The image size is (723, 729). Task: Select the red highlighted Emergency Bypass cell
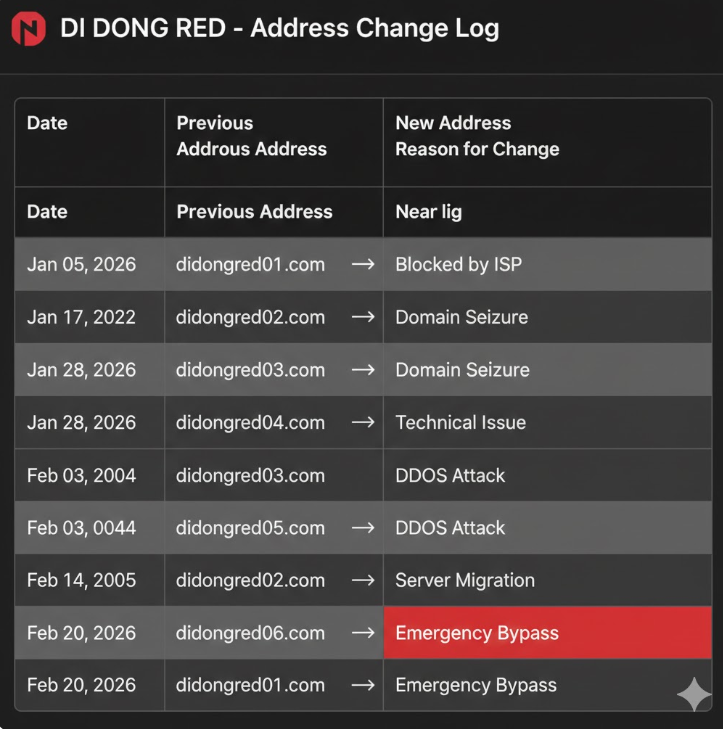[546, 633]
